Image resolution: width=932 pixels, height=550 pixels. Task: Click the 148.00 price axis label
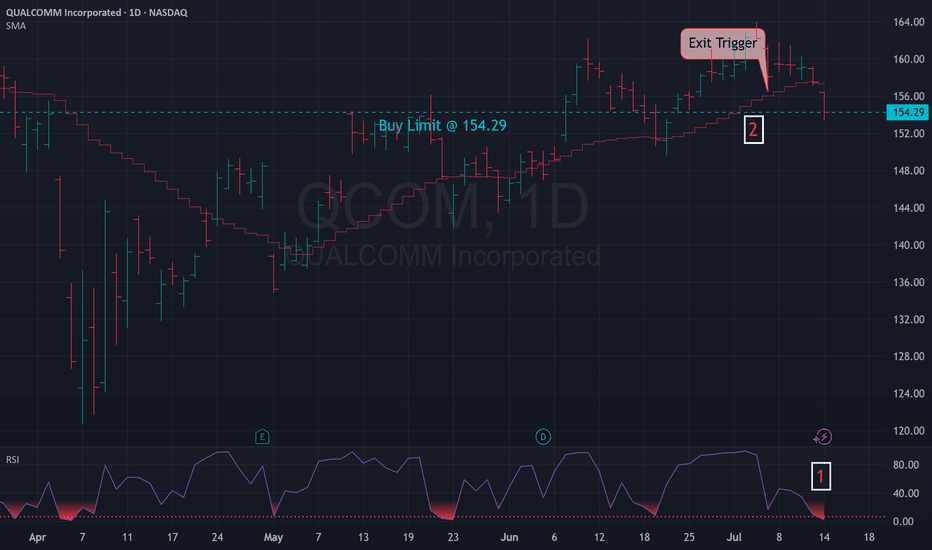[908, 171]
